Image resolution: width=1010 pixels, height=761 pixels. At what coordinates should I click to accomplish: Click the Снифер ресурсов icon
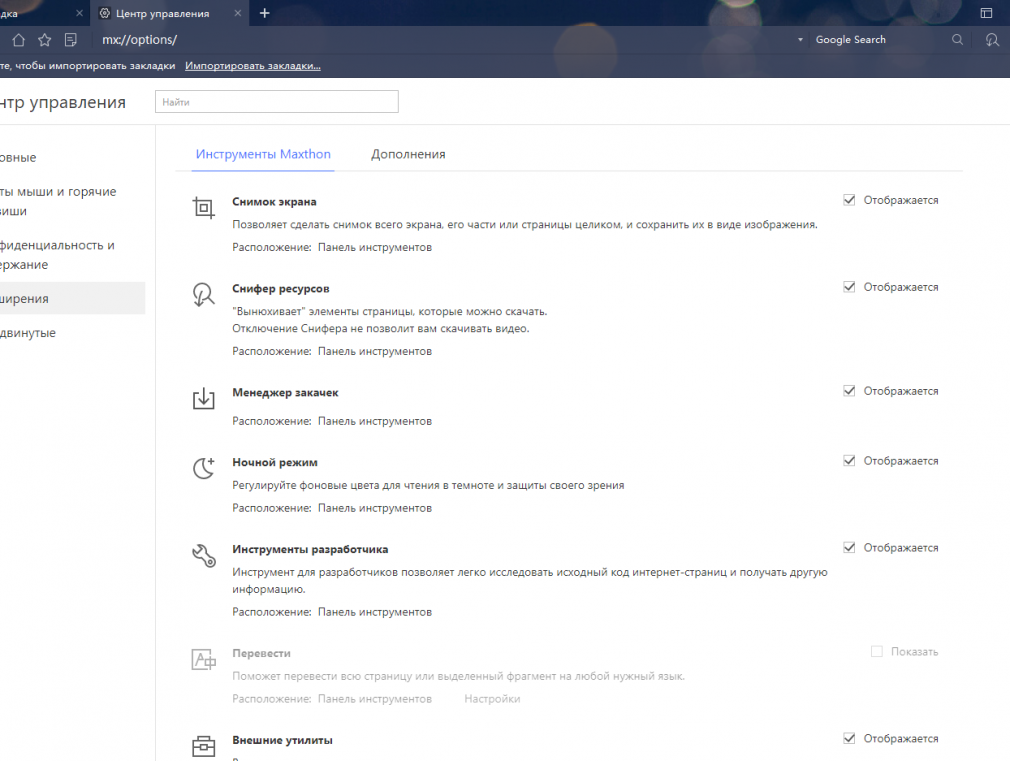tap(204, 294)
